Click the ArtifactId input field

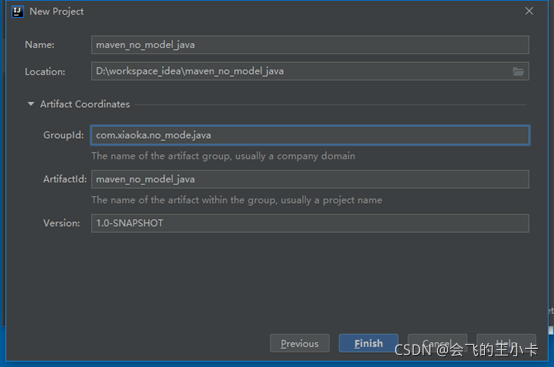click(310, 179)
